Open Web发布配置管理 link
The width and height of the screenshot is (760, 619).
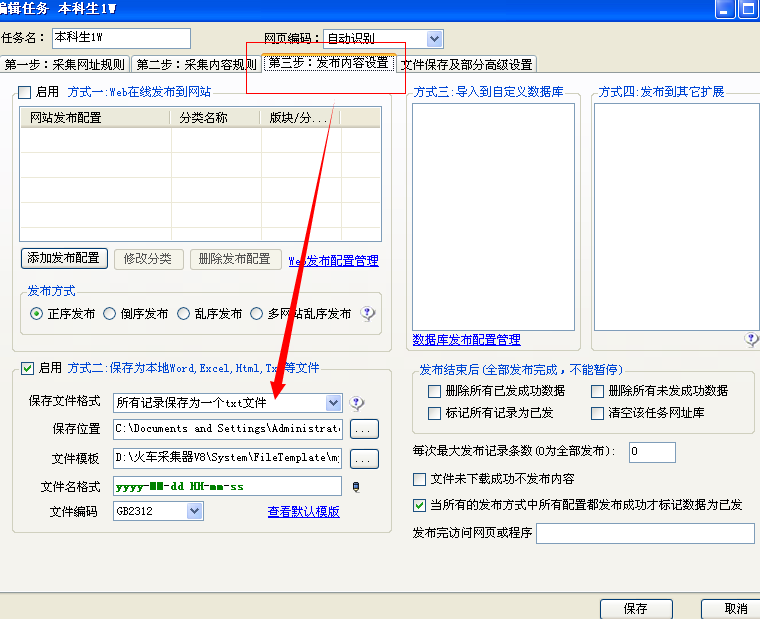tap(333, 261)
